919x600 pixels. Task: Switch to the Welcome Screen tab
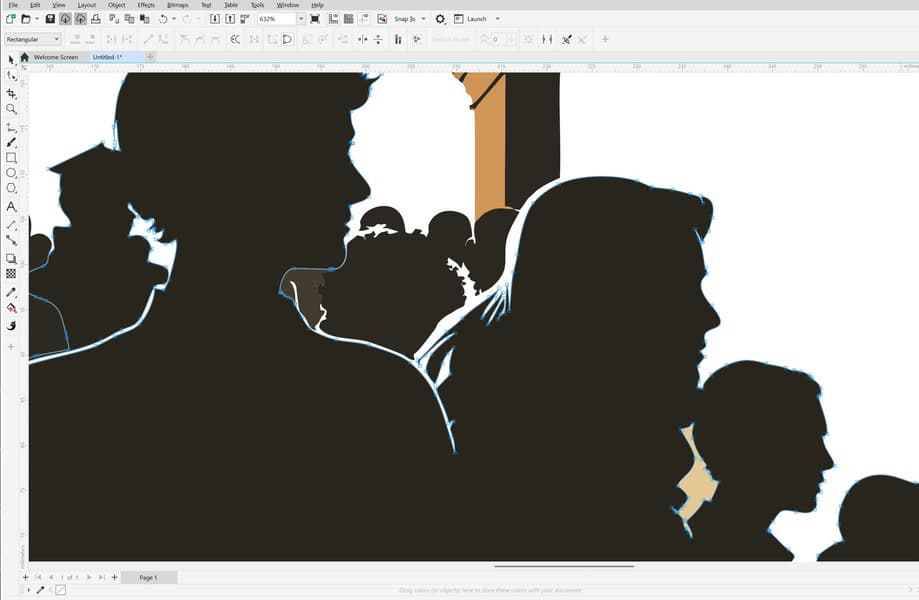coord(56,57)
